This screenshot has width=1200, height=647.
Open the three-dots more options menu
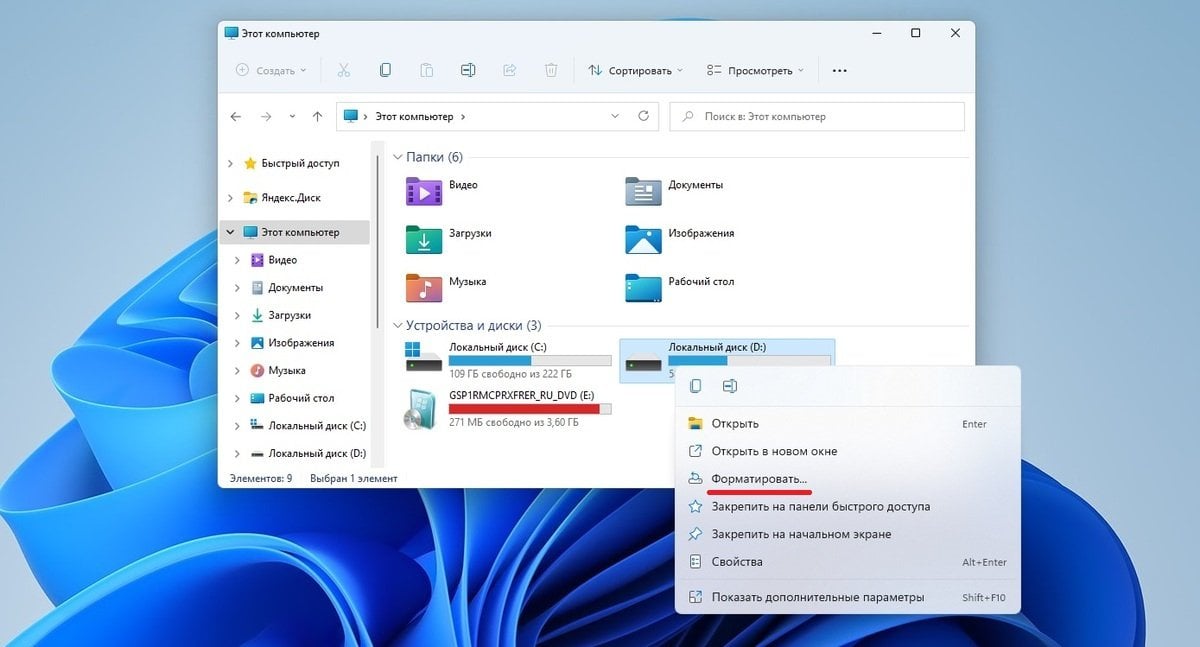point(840,71)
